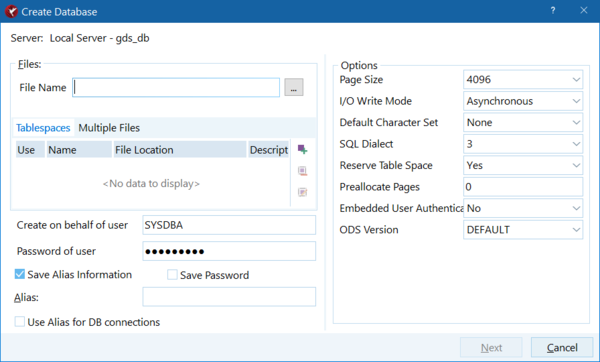
Task: Click the Descript column header
Action: (269, 150)
